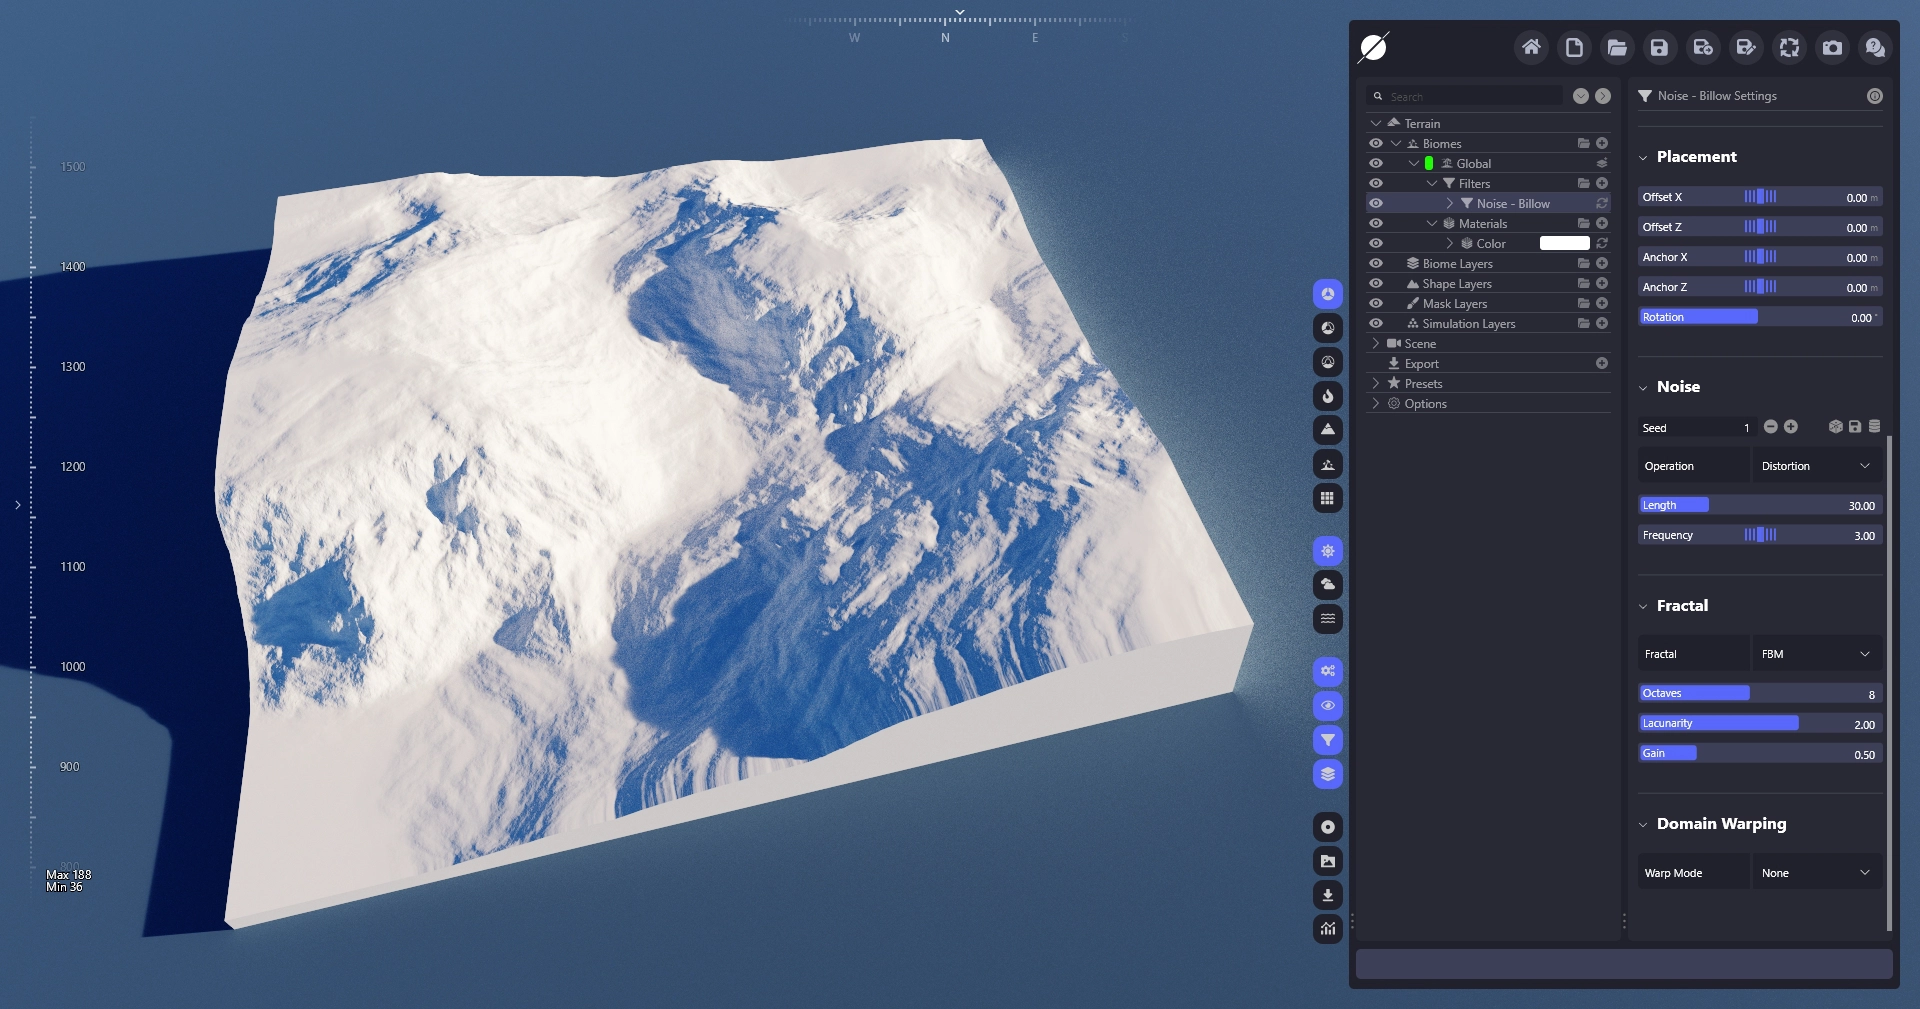This screenshot has width=1920, height=1009.
Task: Click the clouds icon in the viewport sidebar
Action: pyautogui.click(x=1327, y=584)
